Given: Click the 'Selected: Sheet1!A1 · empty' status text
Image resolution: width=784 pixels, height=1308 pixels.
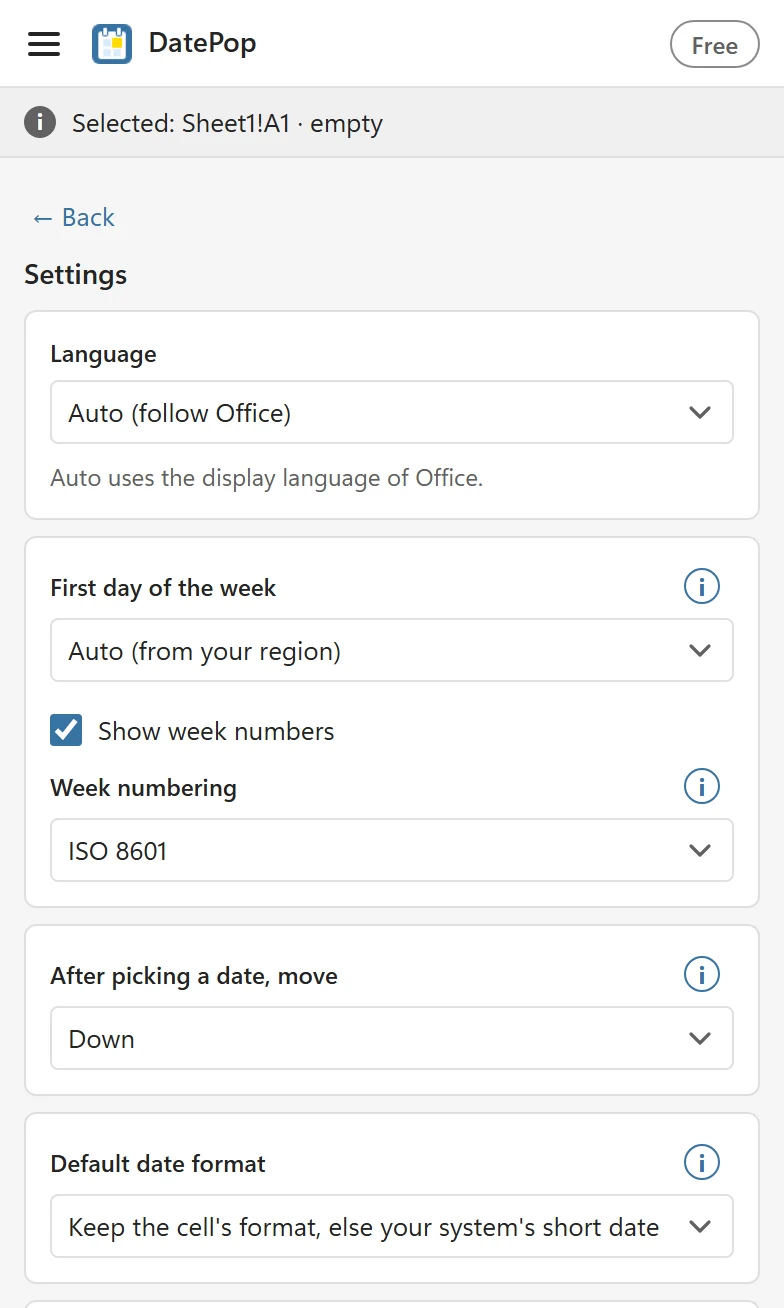Looking at the screenshot, I should [227, 123].
